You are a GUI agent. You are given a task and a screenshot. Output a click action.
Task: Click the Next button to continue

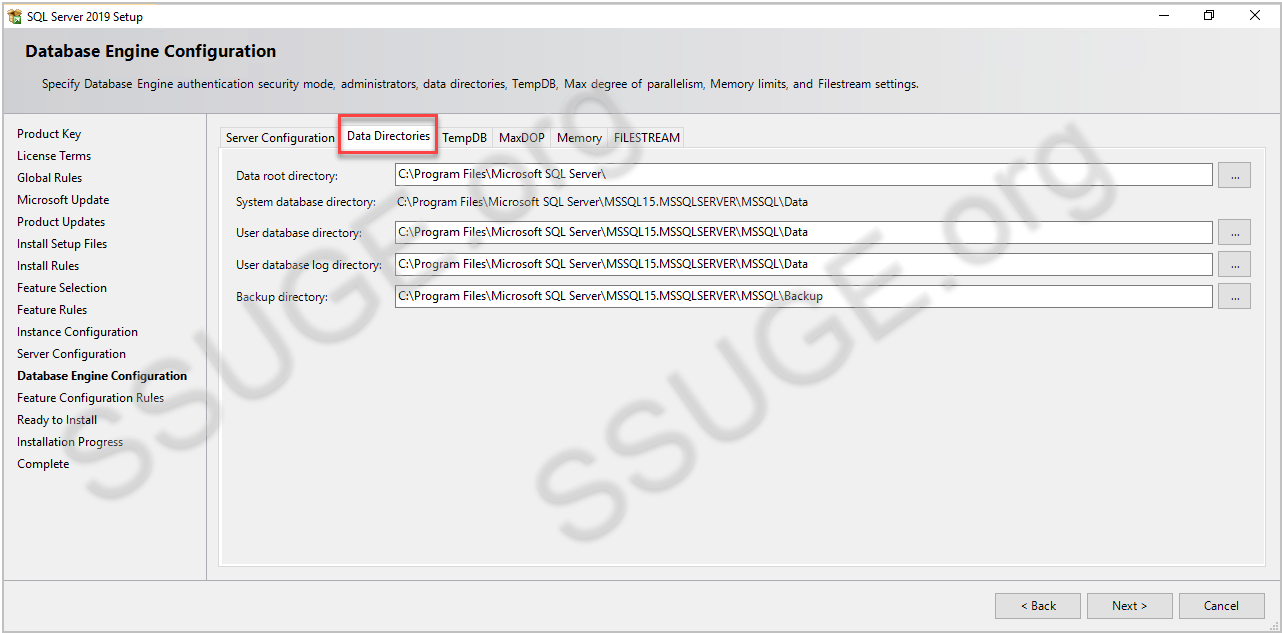point(1129,605)
